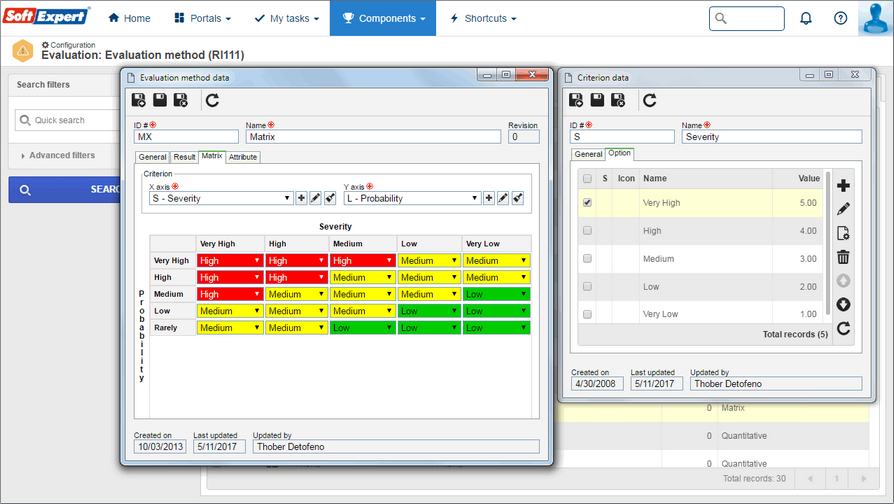The image size is (894, 504).
Task: Click the refresh icon in Evaluation method data toolbar
Action: (212, 100)
